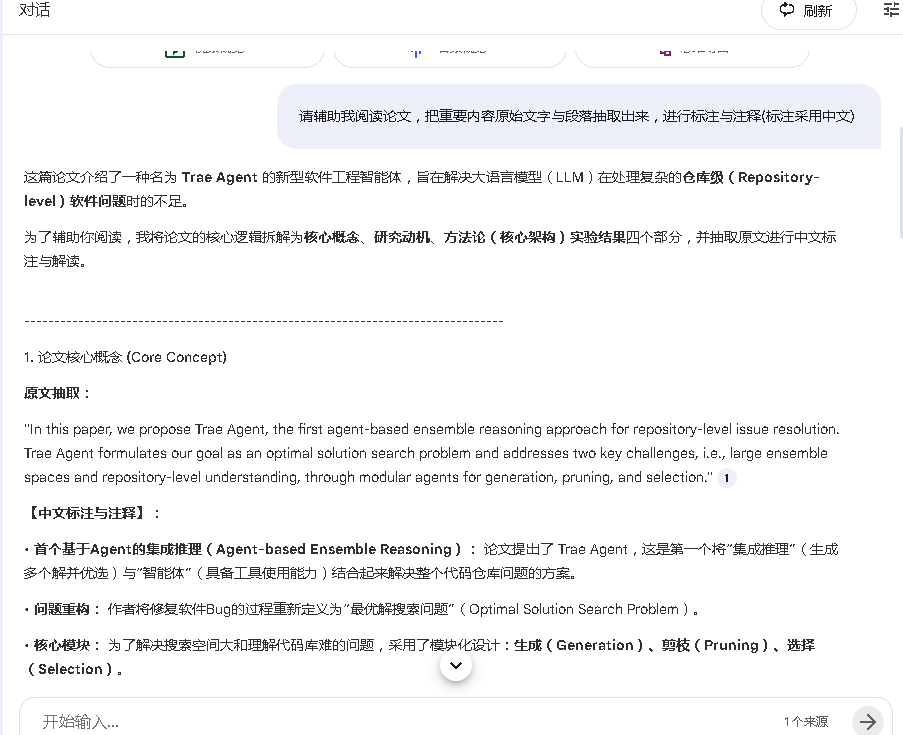Click the quoted paragraph starting In this paper
The height and width of the screenshot is (735, 903).
click(x=432, y=453)
